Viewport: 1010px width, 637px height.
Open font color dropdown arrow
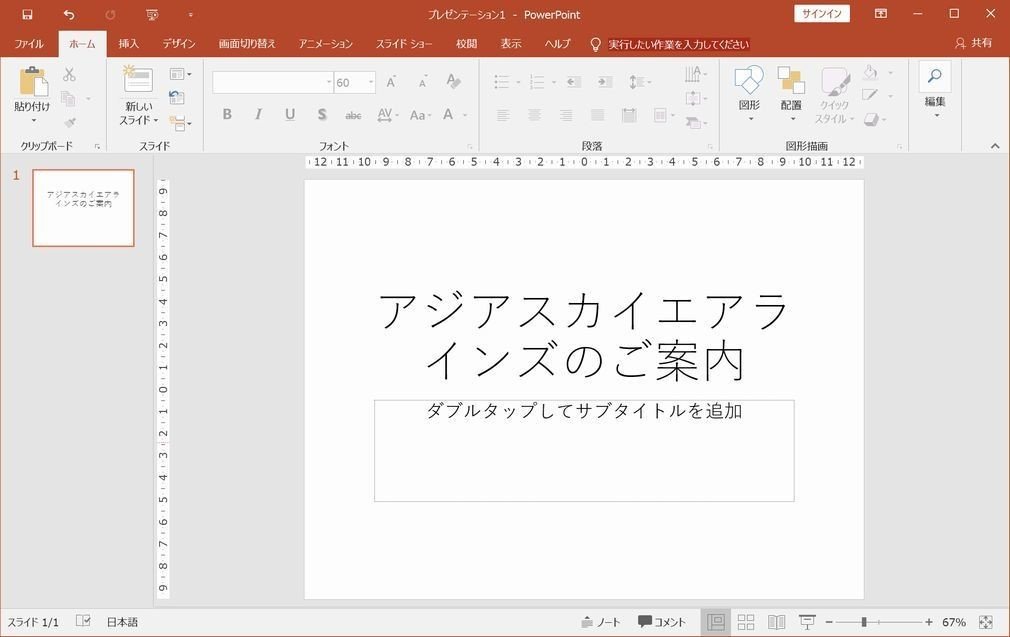tap(465, 115)
